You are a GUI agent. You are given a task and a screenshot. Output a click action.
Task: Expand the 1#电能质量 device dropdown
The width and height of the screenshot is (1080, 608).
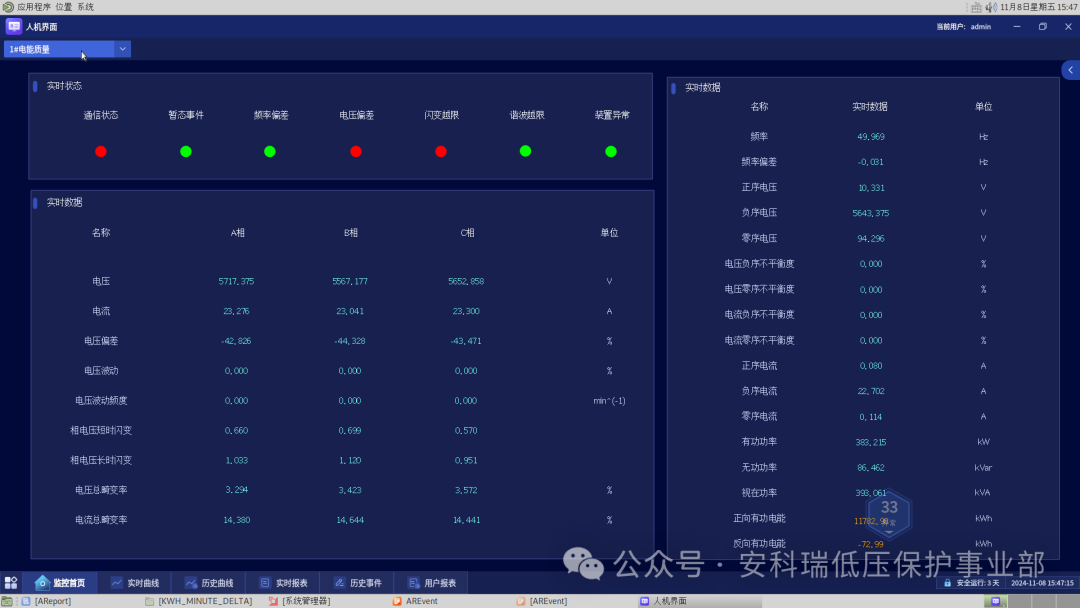(x=67, y=49)
